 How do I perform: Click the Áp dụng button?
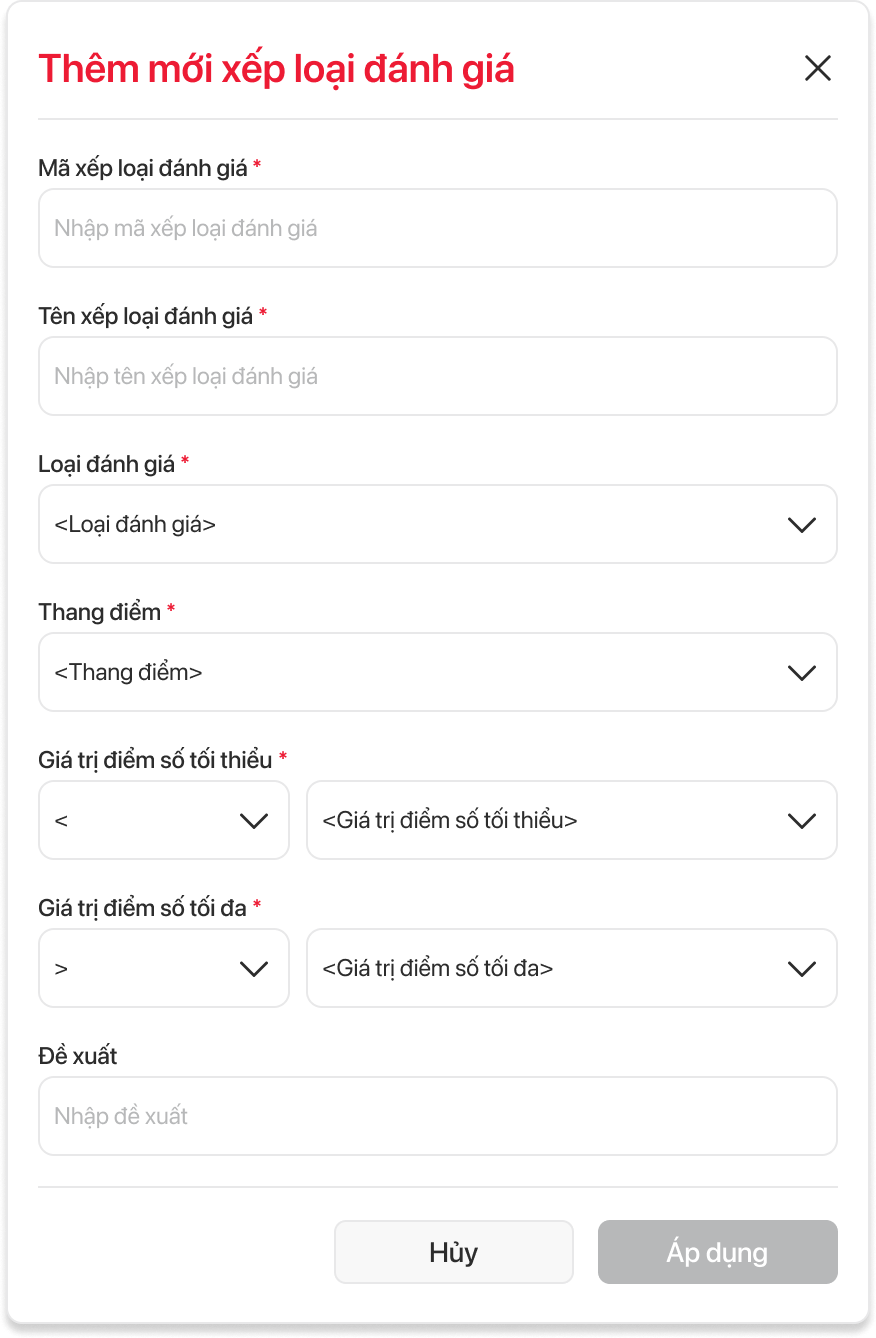[x=717, y=1252]
